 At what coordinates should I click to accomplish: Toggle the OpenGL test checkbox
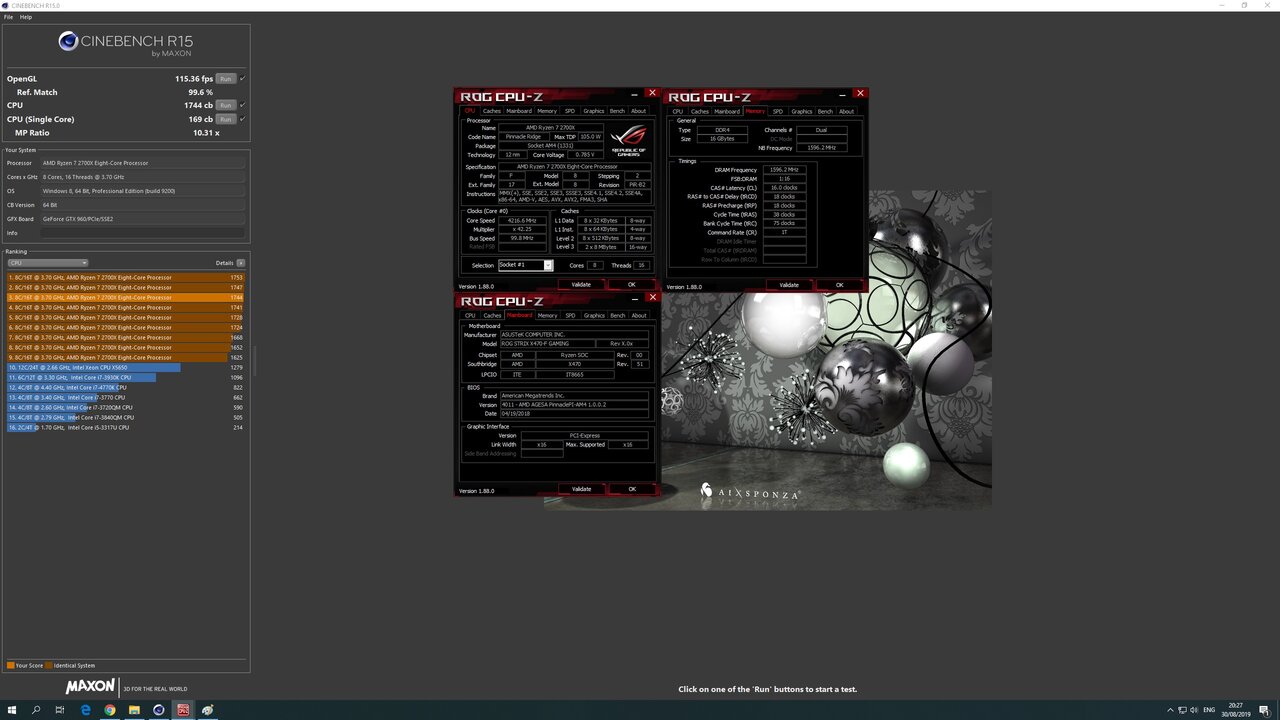(243, 78)
